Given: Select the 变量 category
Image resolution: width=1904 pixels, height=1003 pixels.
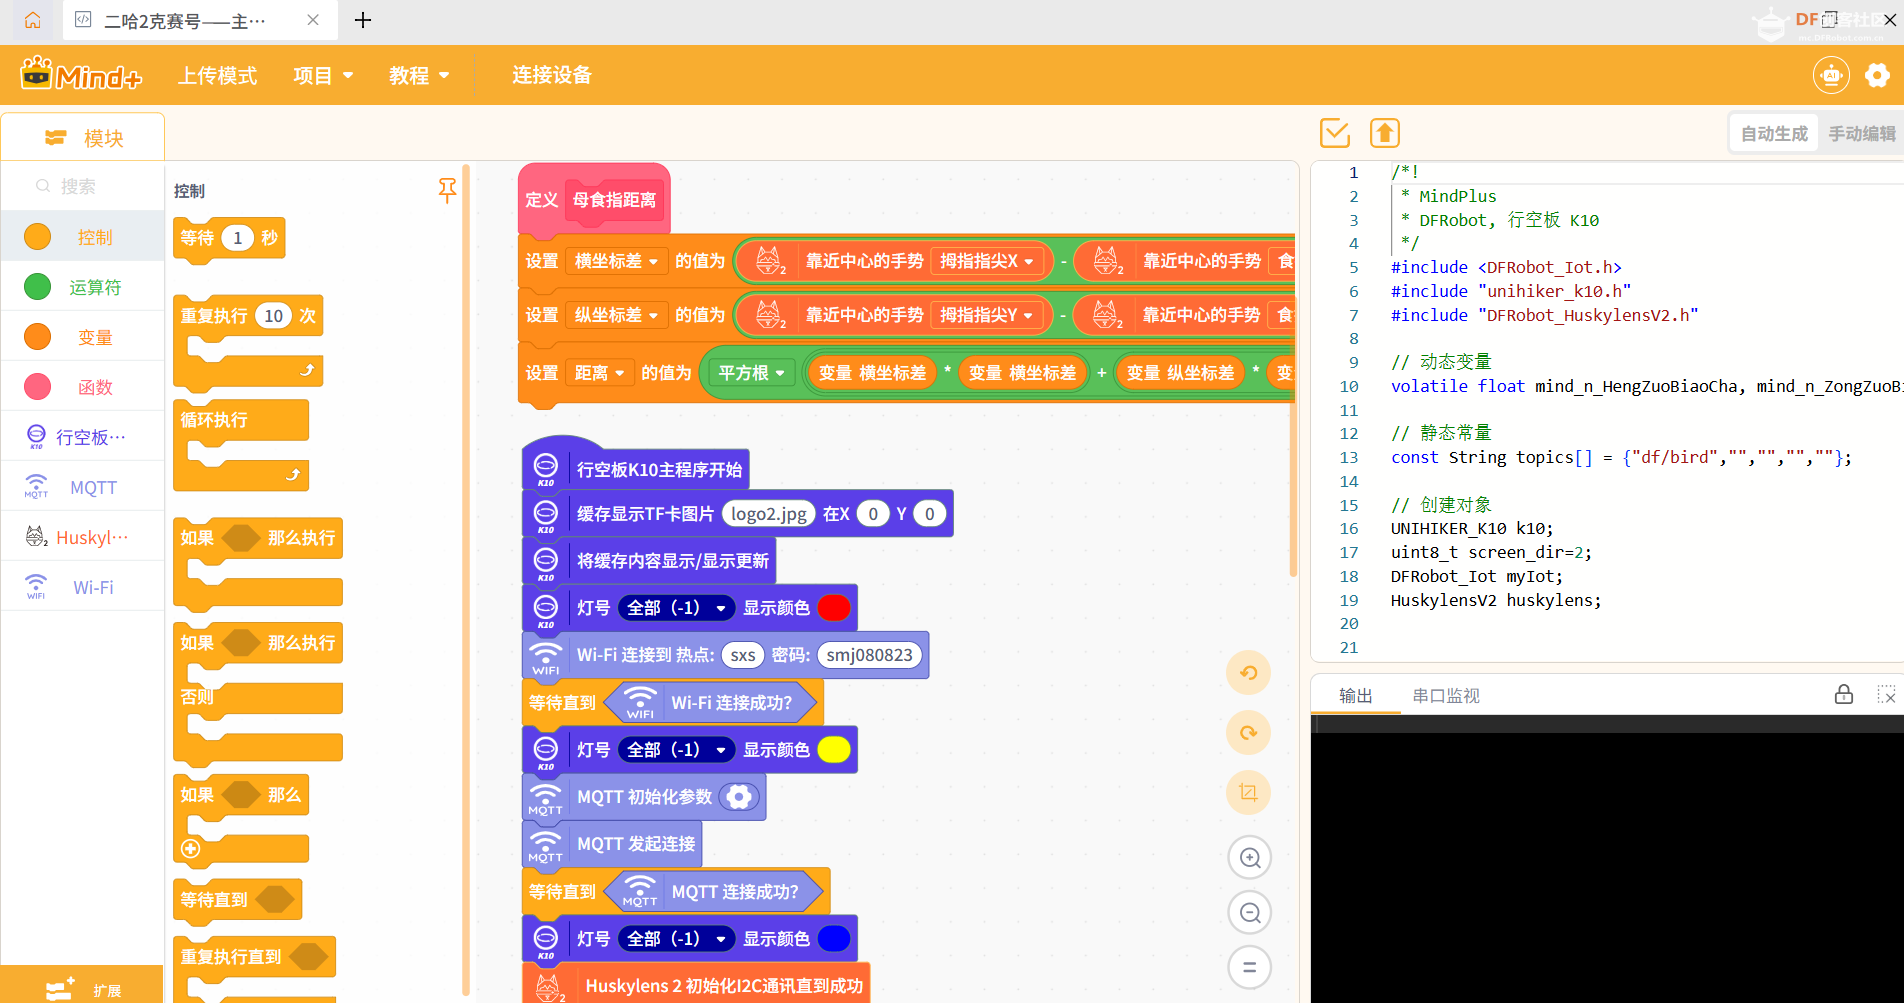Looking at the screenshot, I should tap(82, 337).
